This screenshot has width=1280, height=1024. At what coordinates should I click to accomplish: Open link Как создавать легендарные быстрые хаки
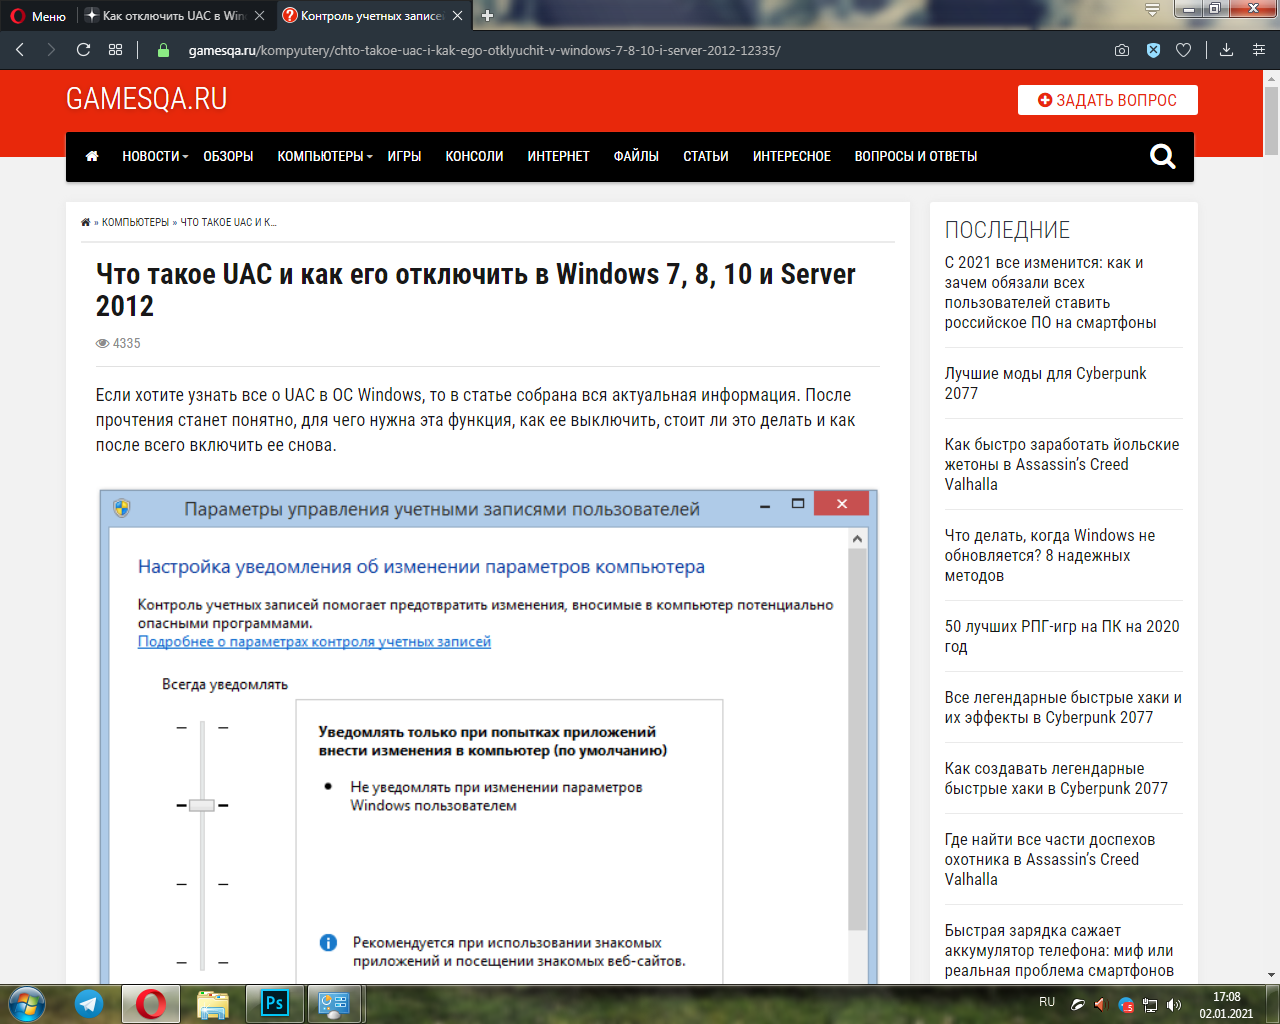pyautogui.click(x=1056, y=778)
